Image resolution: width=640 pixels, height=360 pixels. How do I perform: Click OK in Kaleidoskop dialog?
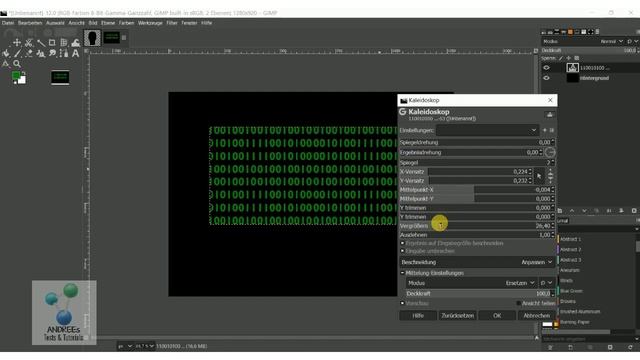point(497,316)
